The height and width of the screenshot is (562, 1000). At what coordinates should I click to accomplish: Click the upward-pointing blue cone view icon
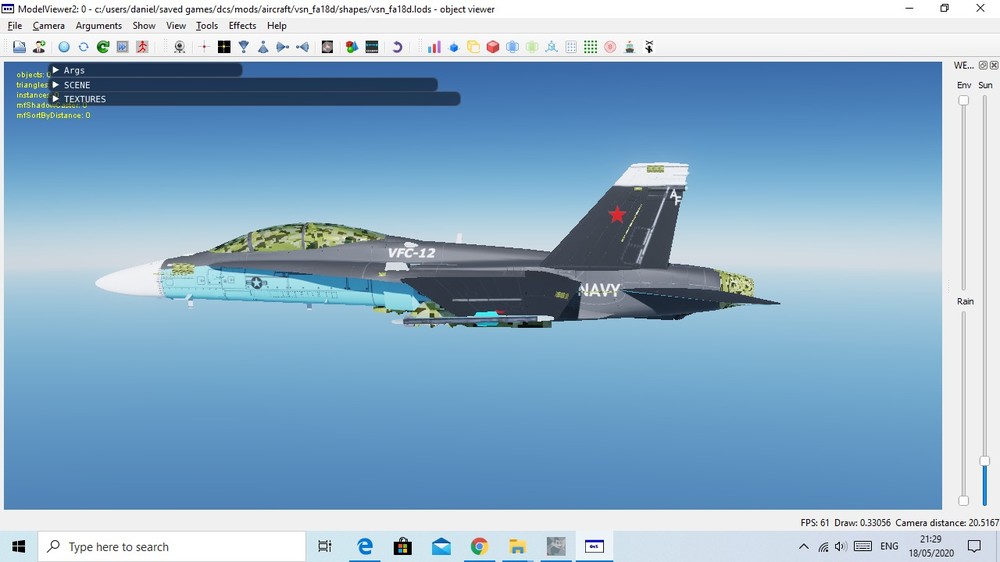263,47
